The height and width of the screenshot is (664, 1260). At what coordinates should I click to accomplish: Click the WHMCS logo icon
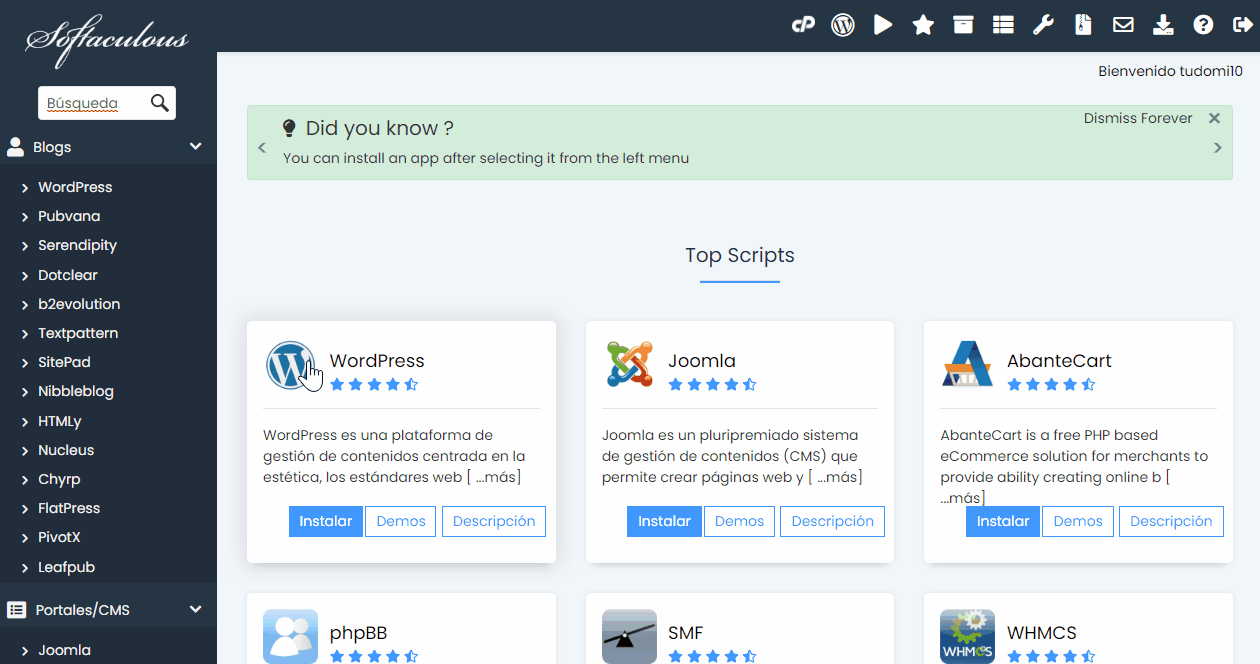coord(967,637)
